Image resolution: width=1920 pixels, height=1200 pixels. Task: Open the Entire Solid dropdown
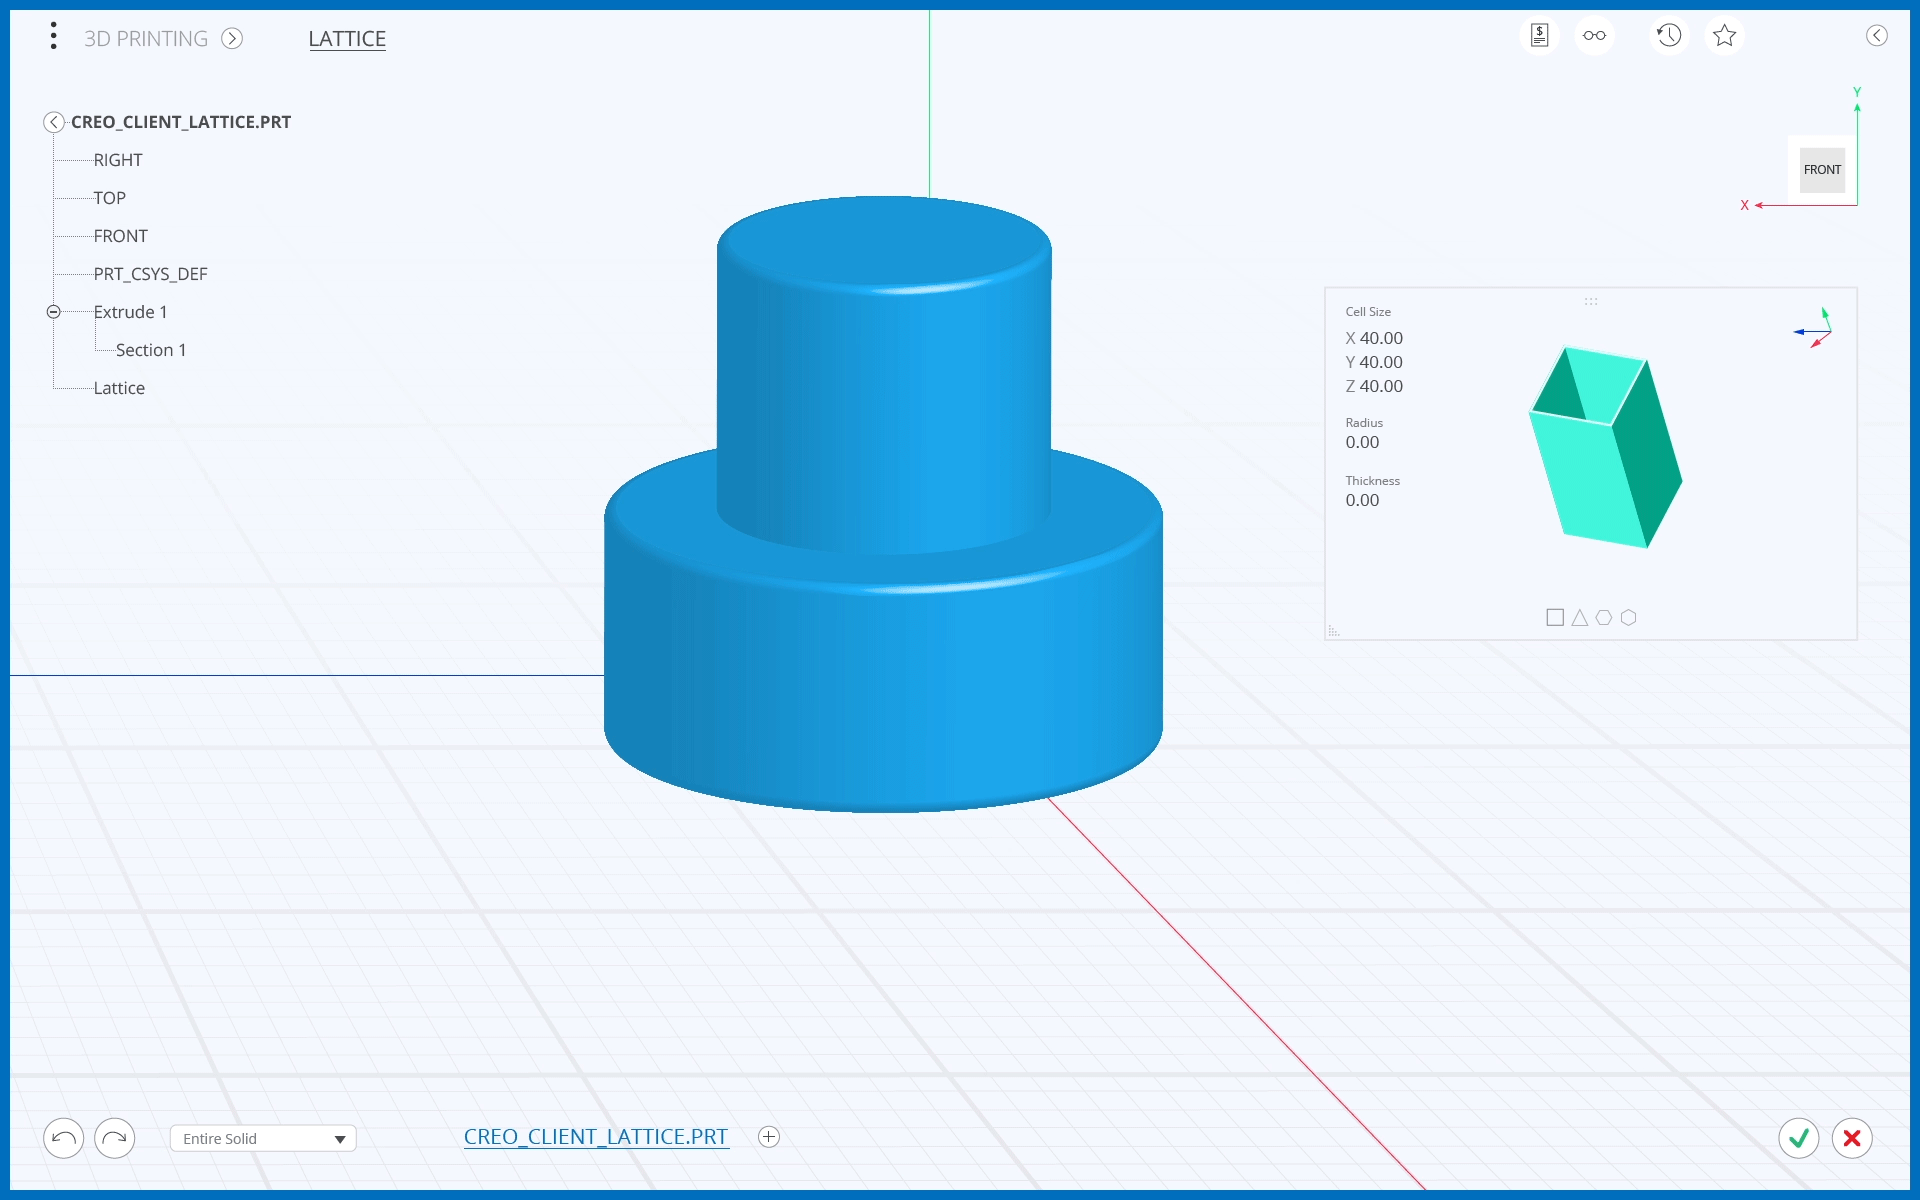click(x=262, y=1138)
